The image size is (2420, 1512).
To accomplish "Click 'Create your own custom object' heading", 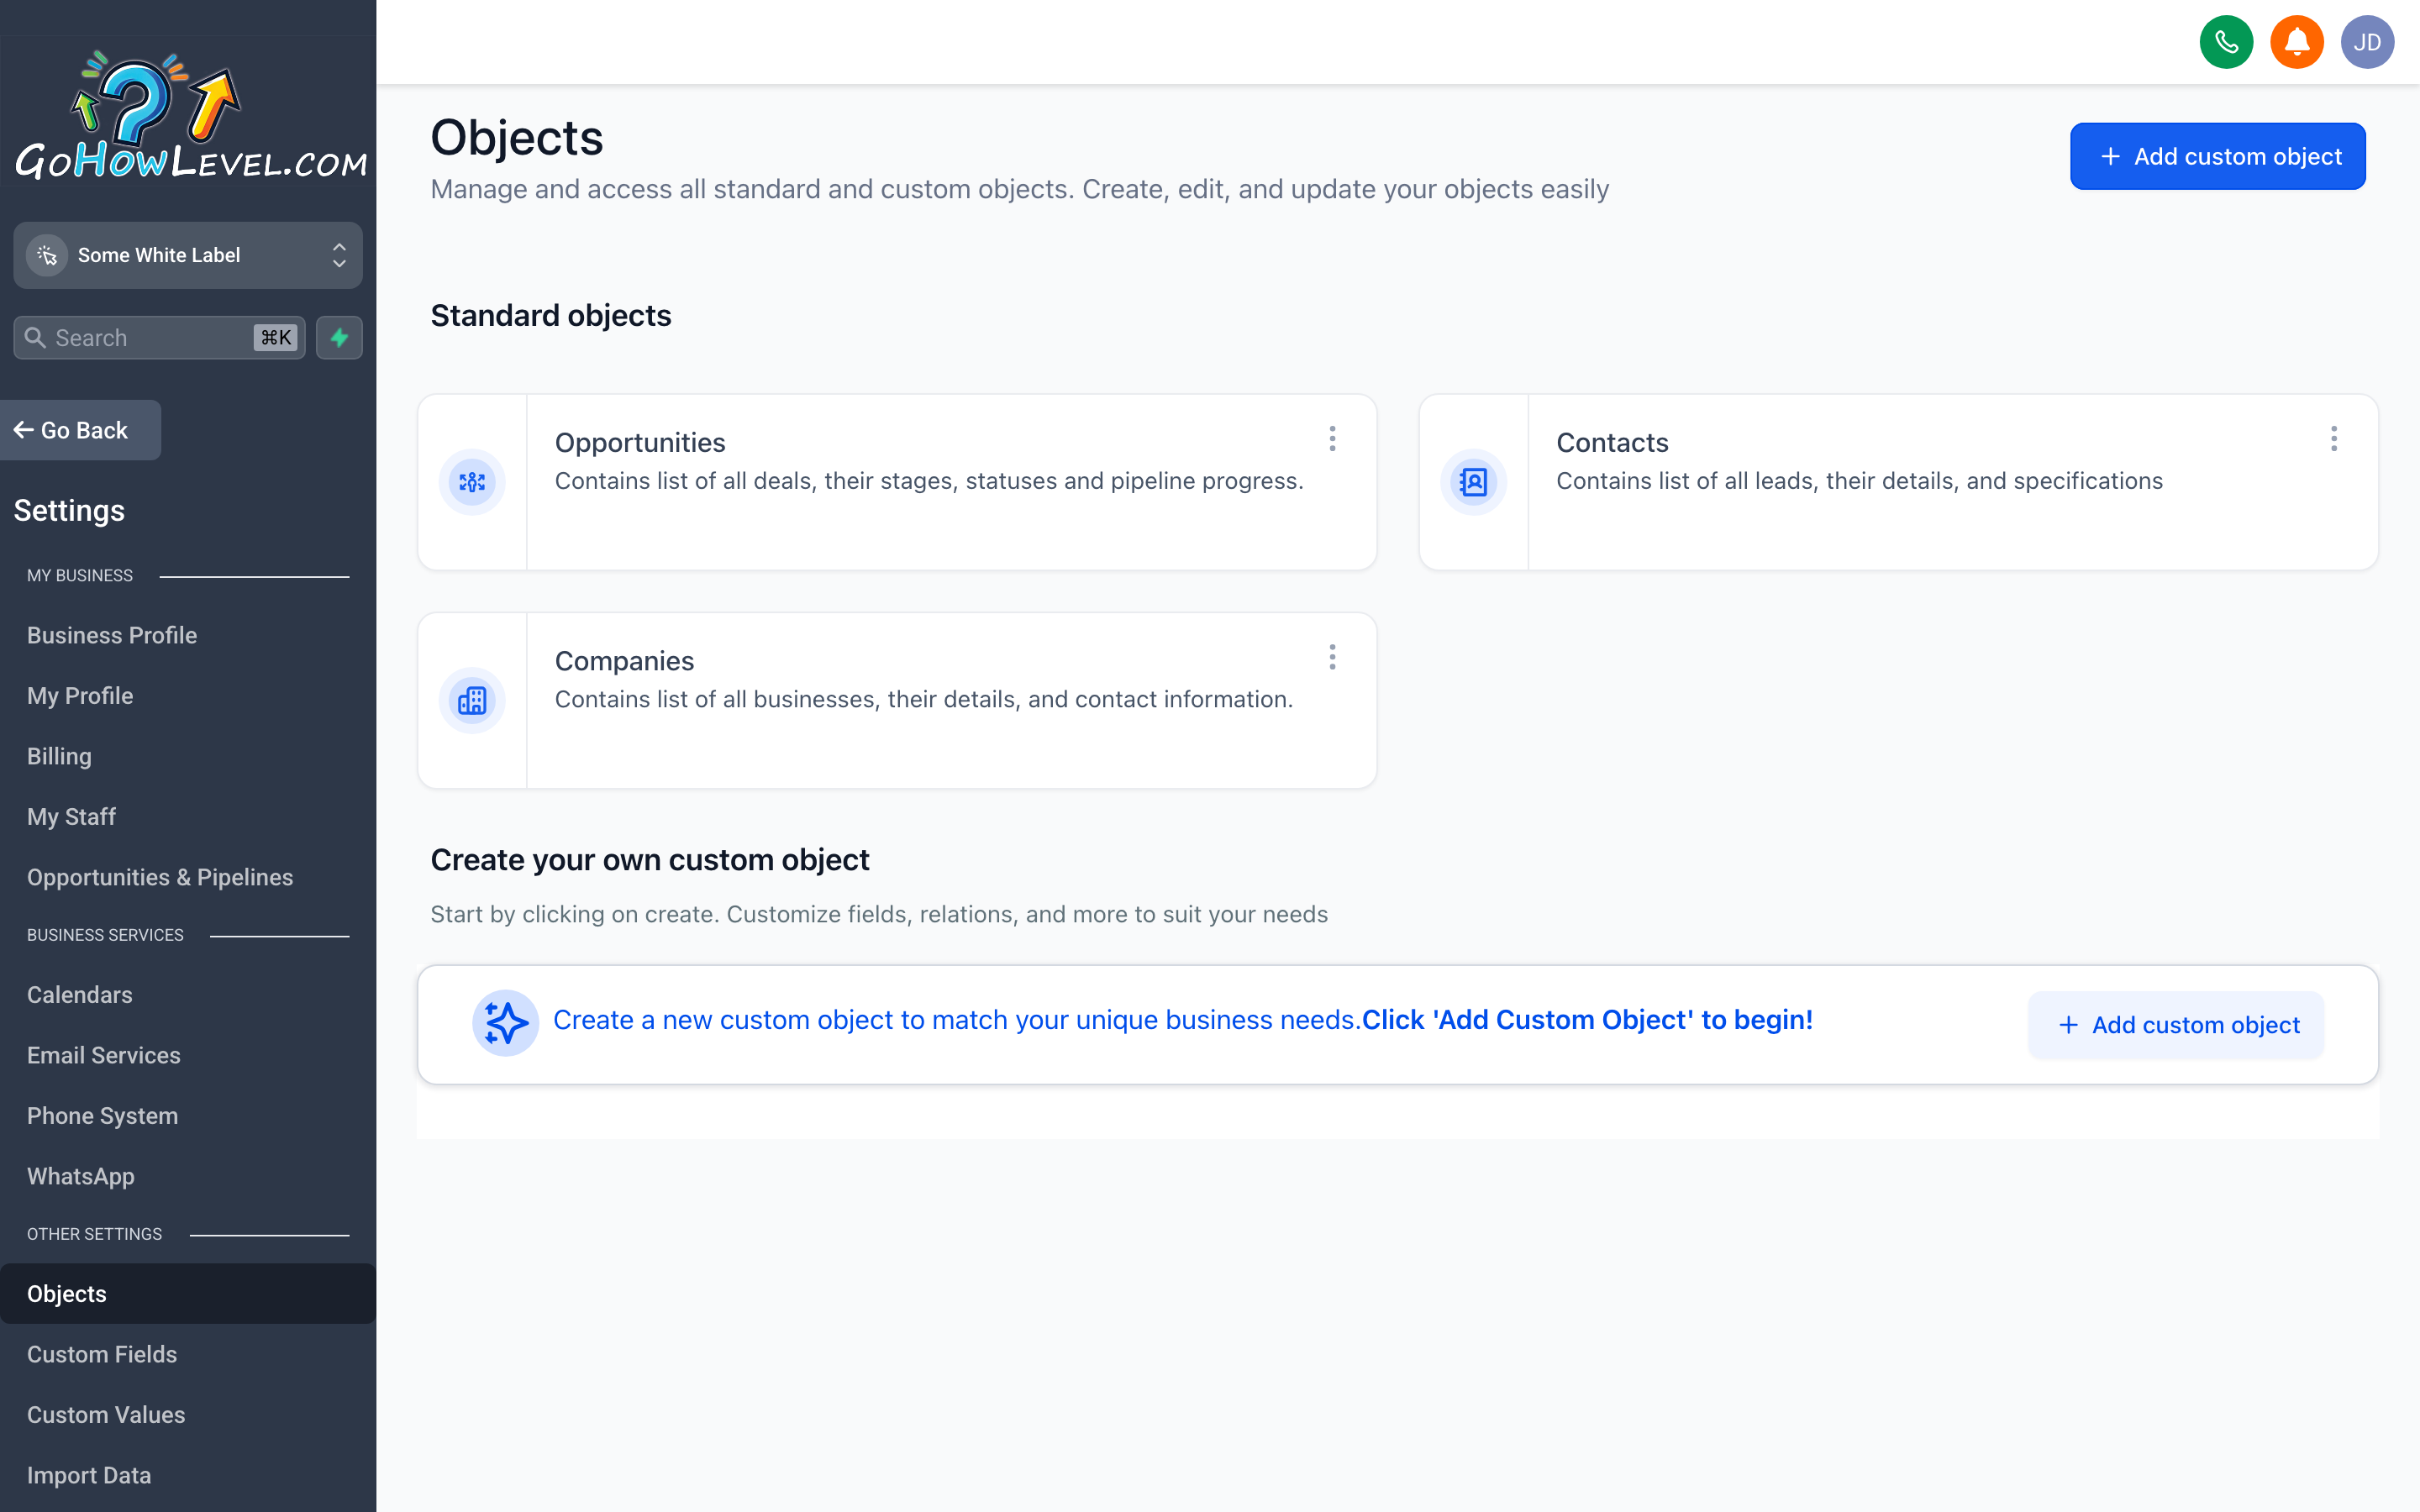I will pos(650,860).
